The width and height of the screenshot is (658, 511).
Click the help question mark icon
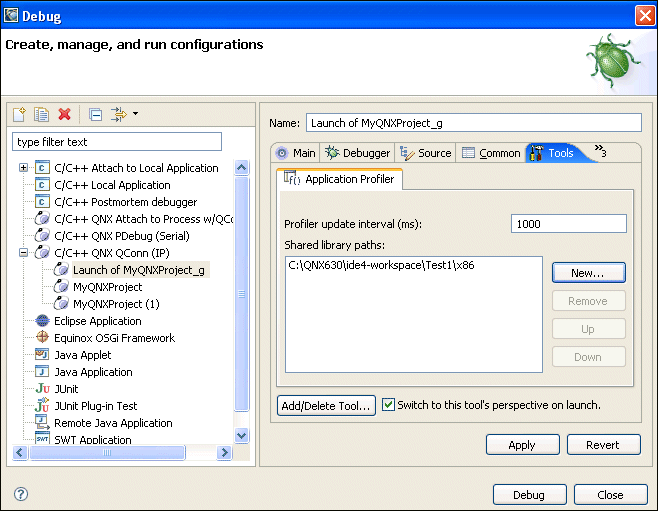pos(21,494)
